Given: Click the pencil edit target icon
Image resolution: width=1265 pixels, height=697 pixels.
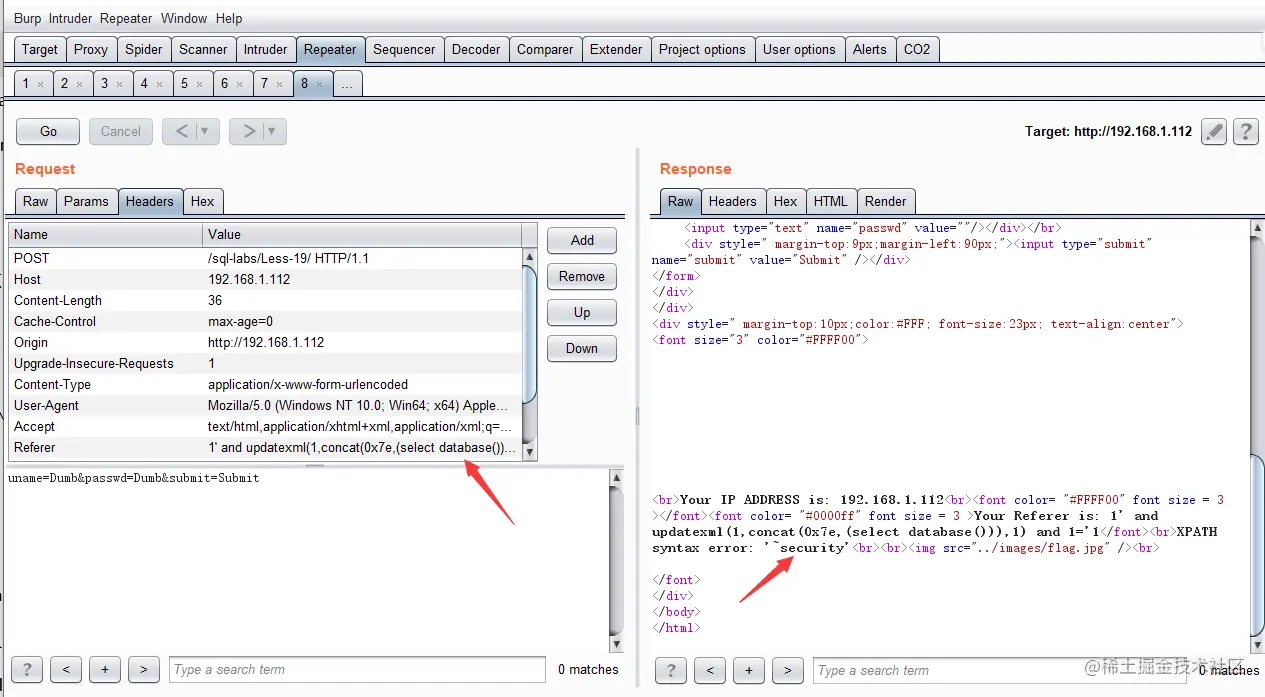Looking at the screenshot, I should click(x=1214, y=131).
